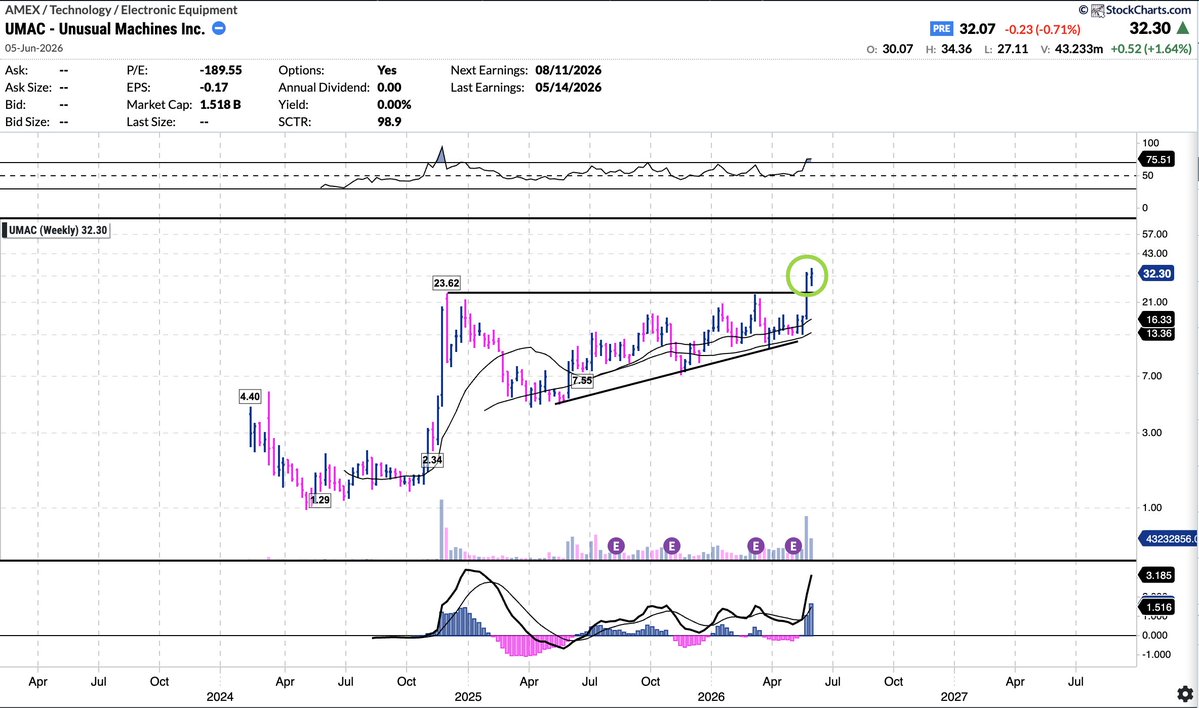Click the 1.516 MACD histogram tag
The height and width of the screenshot is (708, 1199).
click(1157, 607)
